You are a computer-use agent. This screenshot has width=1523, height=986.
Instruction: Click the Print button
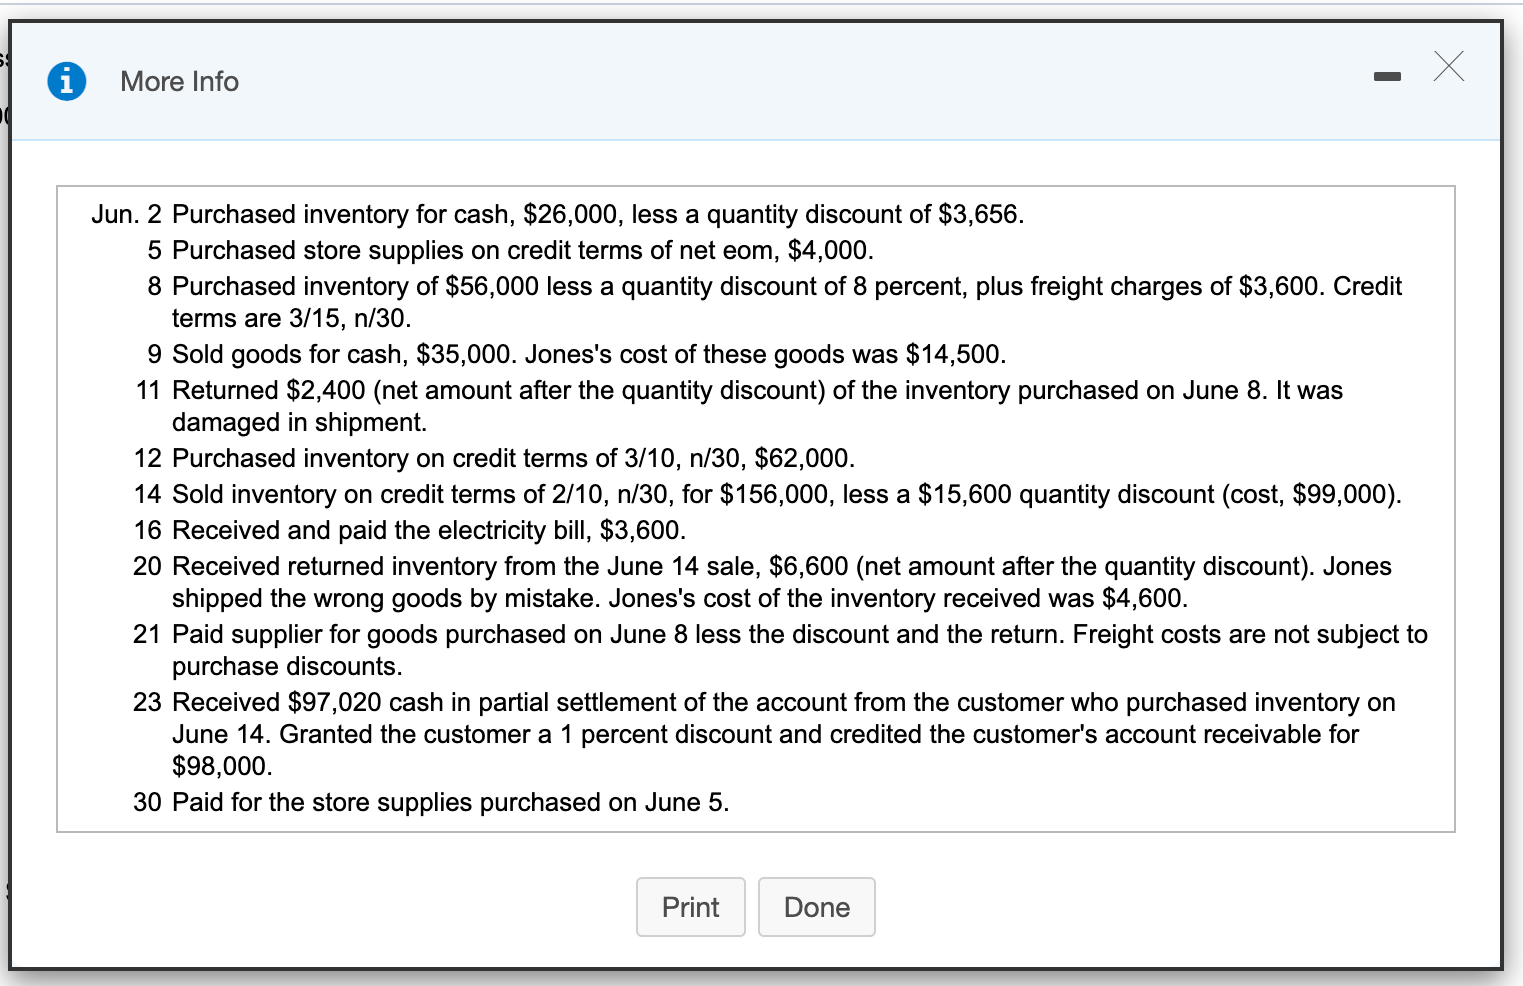(x=691, y=907)
